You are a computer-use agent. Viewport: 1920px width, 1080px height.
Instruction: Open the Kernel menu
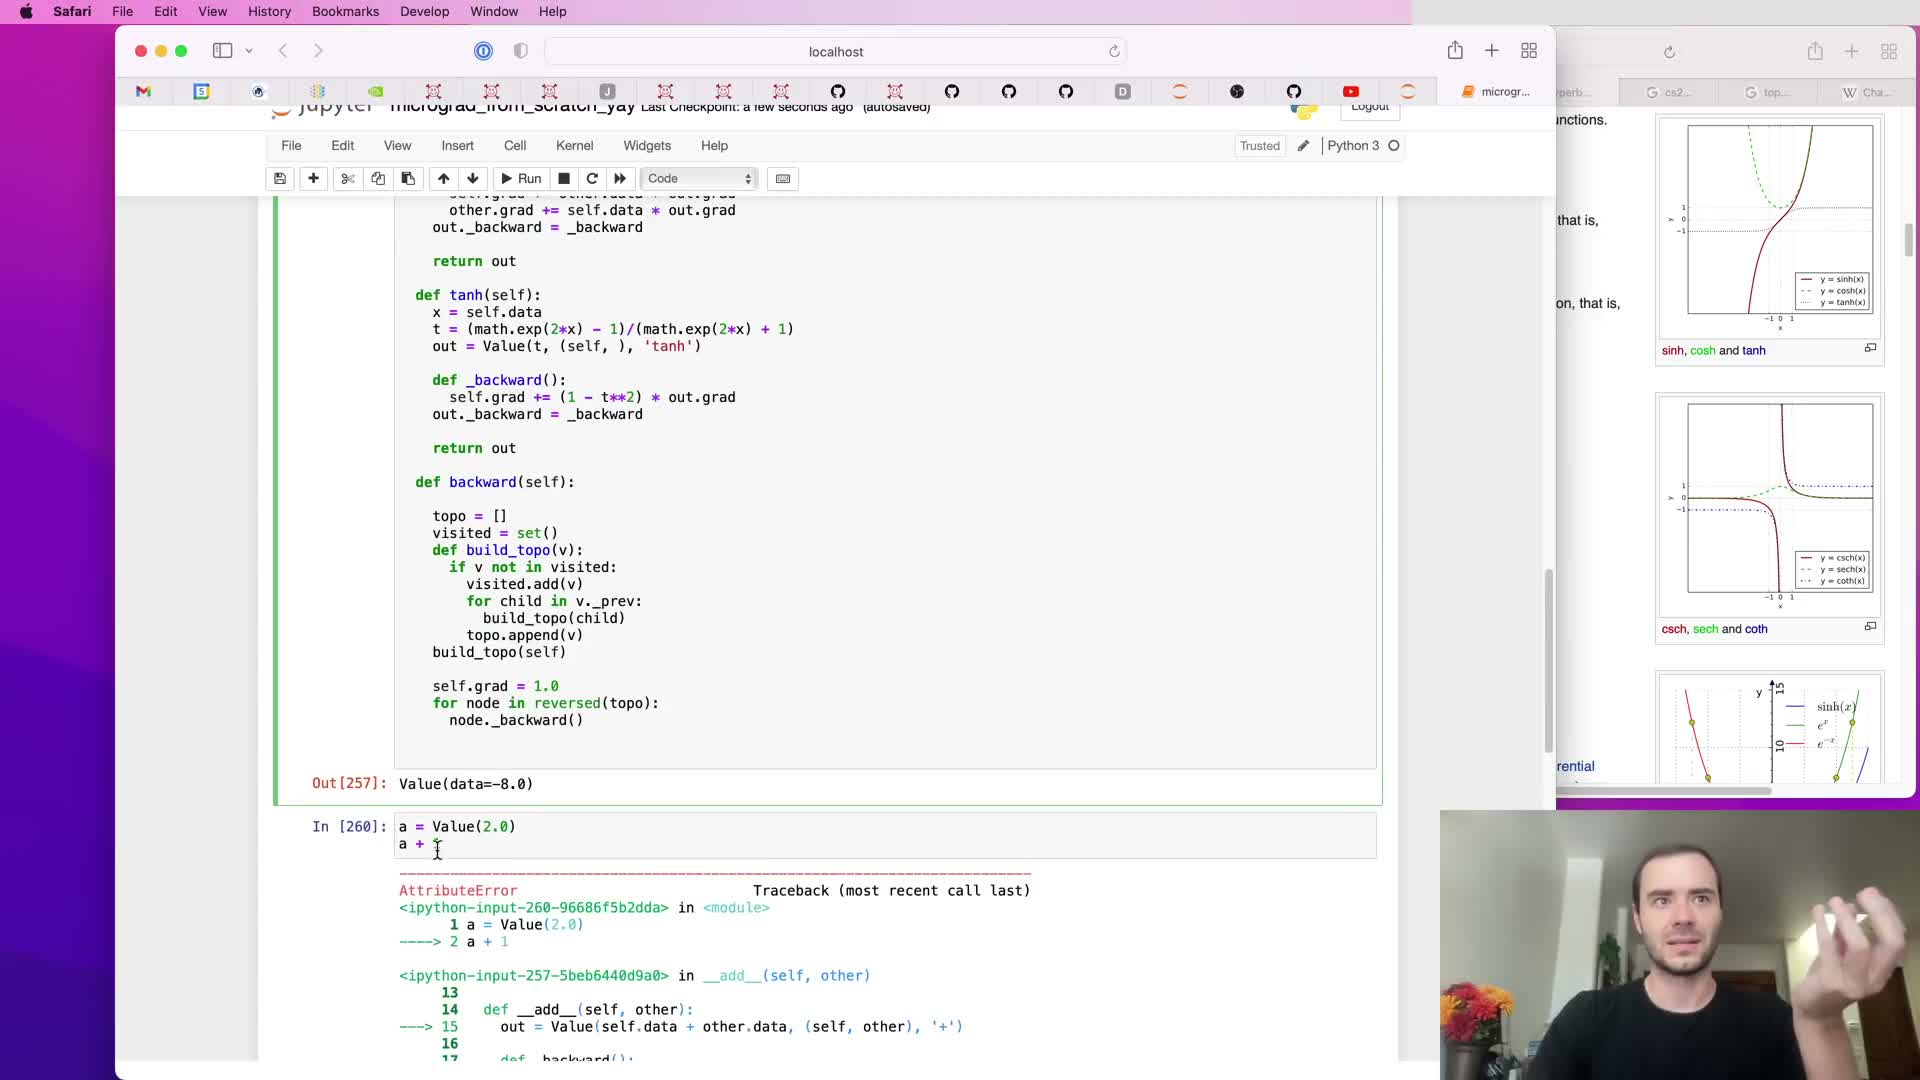pos(574,145)
